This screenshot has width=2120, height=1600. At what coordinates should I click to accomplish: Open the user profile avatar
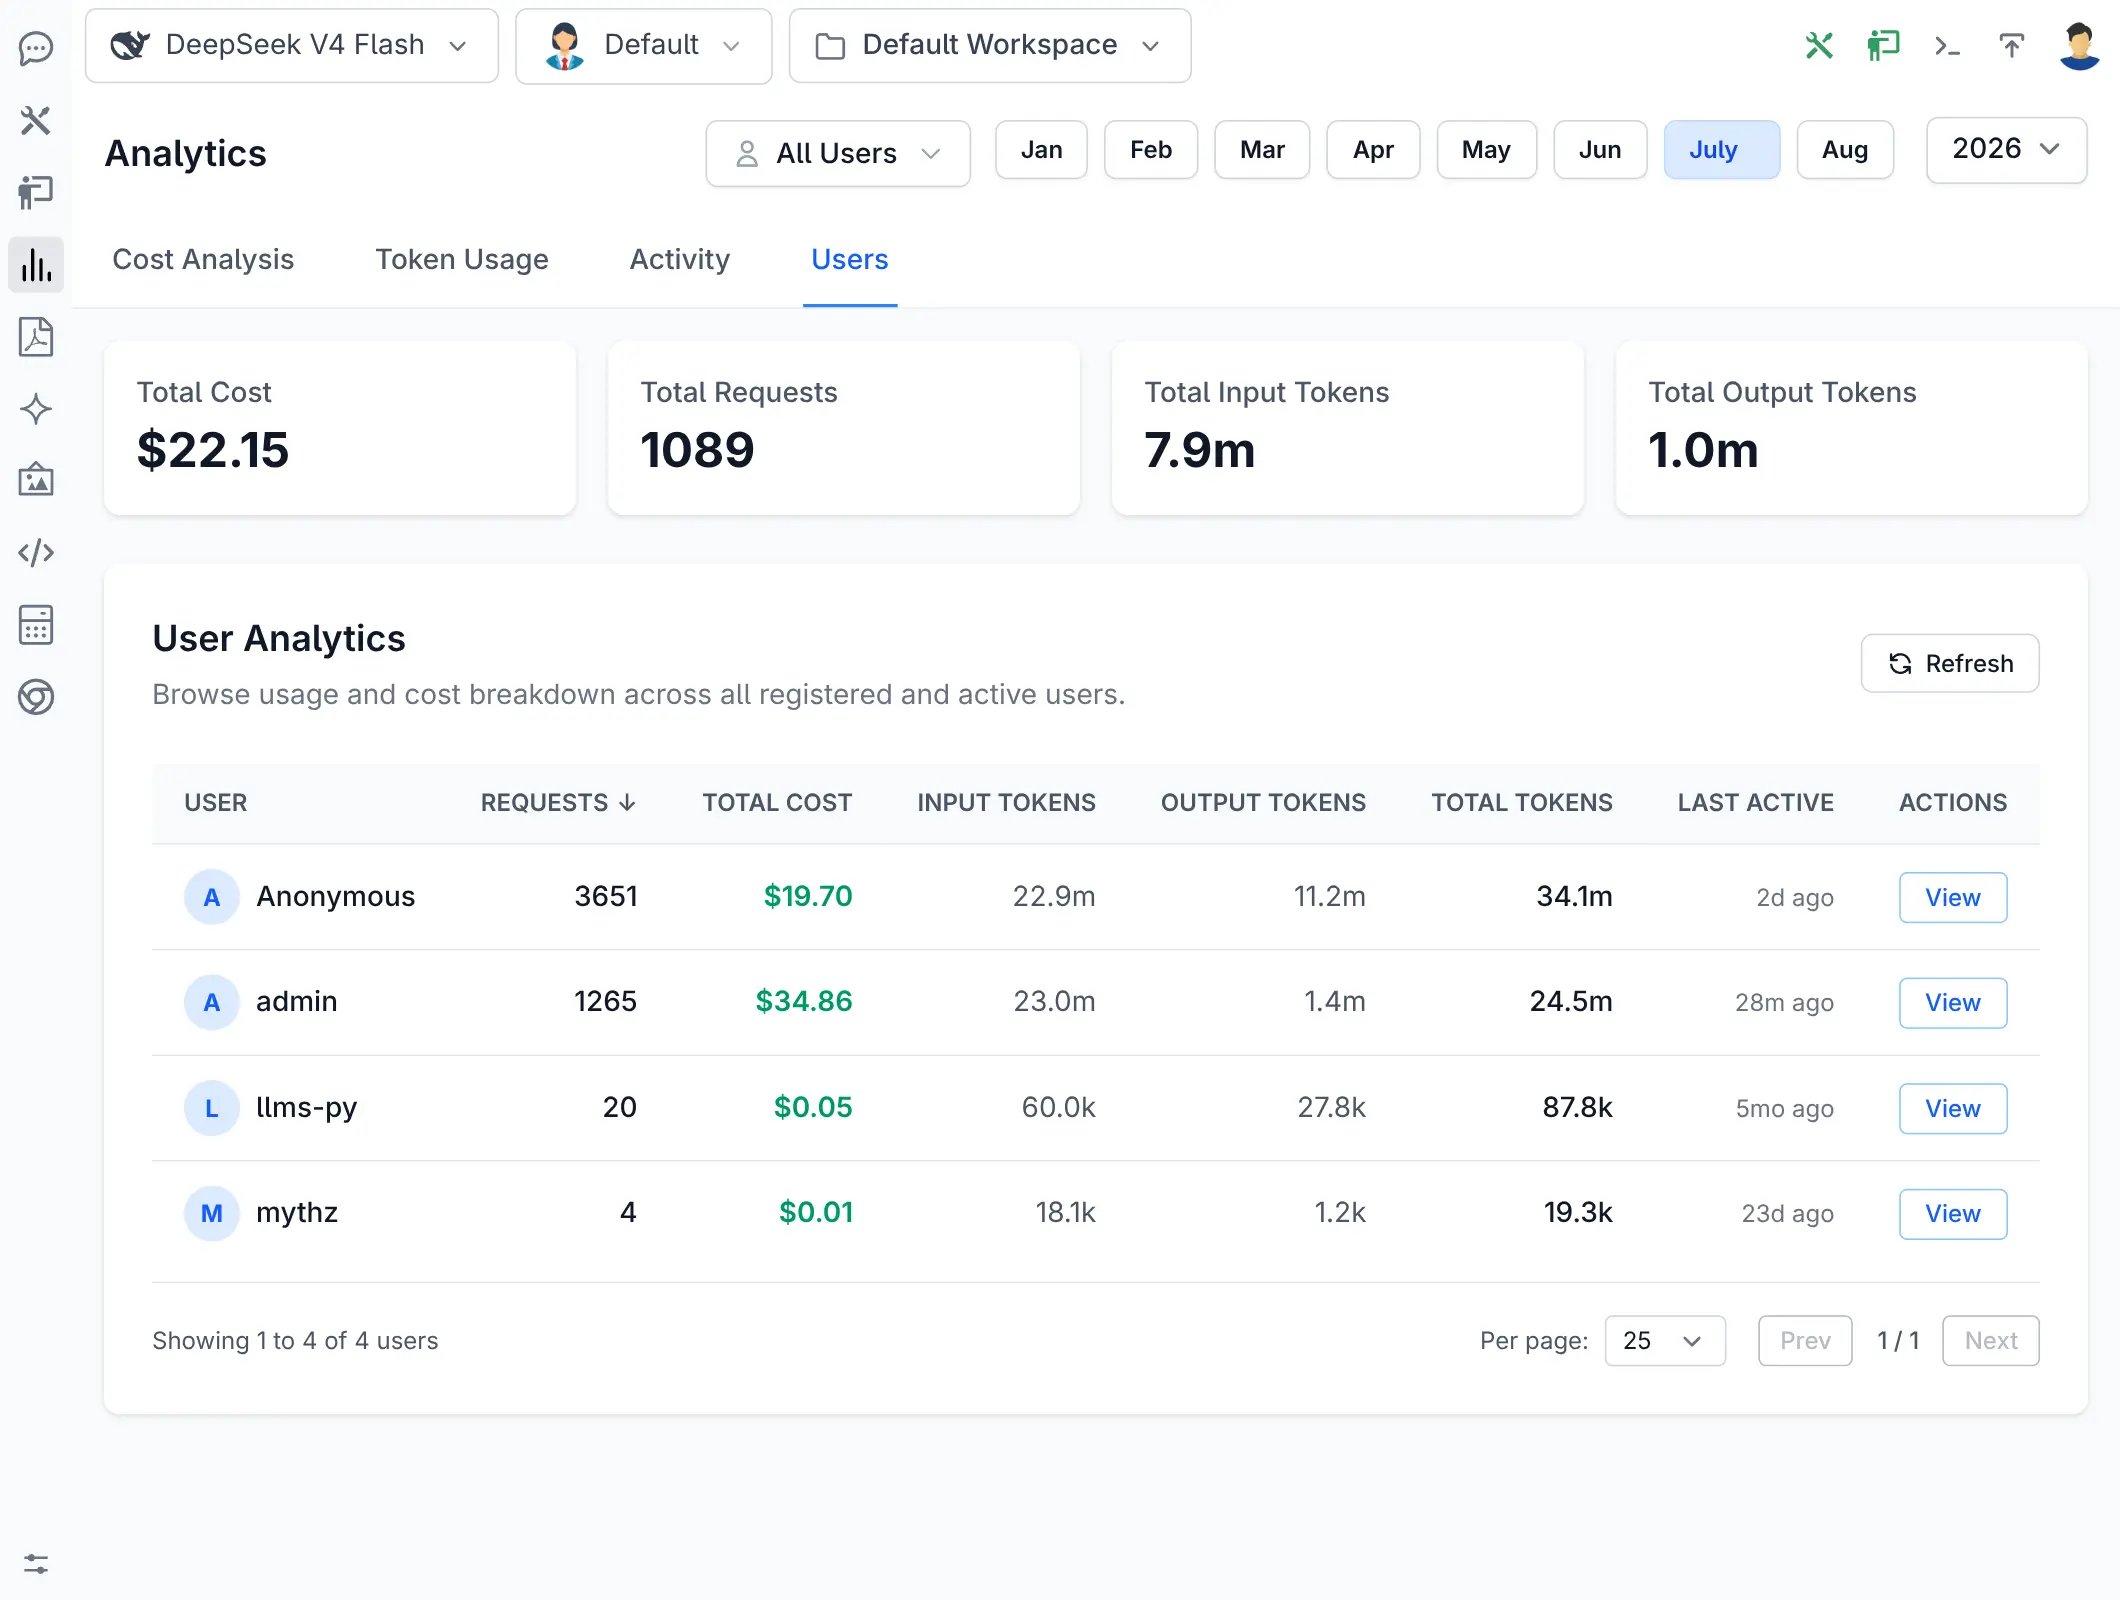pos(2079,46)
